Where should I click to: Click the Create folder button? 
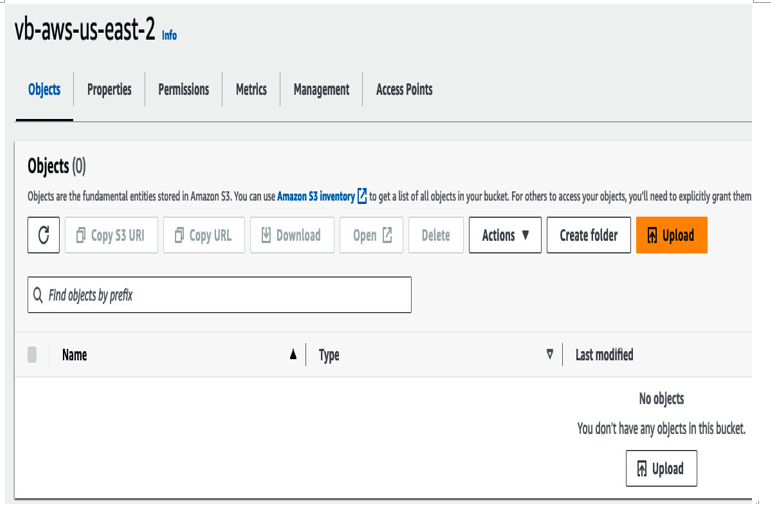[589, 235]
